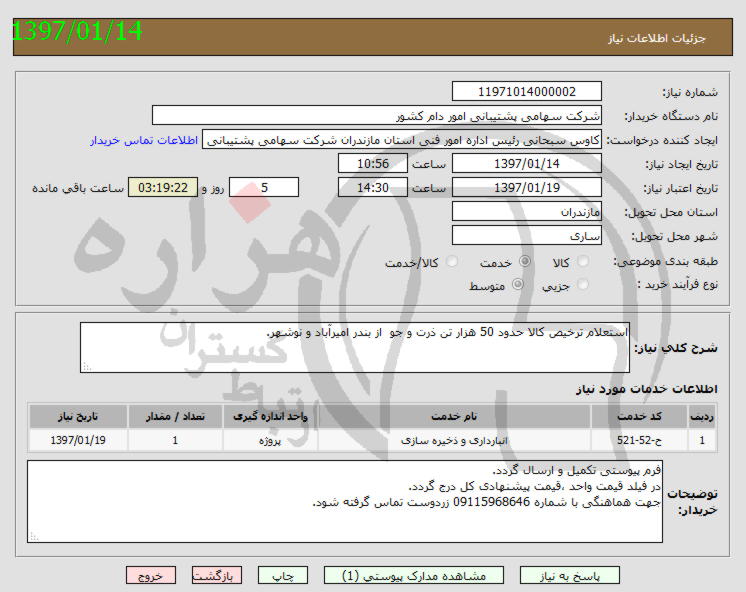This screenshot has width=746, height=592.
Task: Click creation date field 1397/01/14
Action: pyautogui.click(x=527, y=164)
